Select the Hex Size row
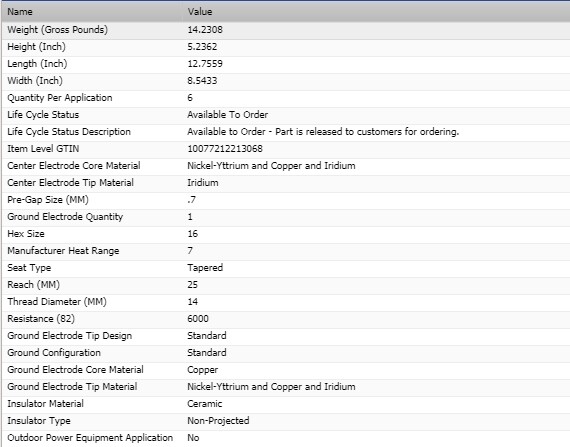Image resolution: width=570 pixels, height=447 pixels. (286, 234)
